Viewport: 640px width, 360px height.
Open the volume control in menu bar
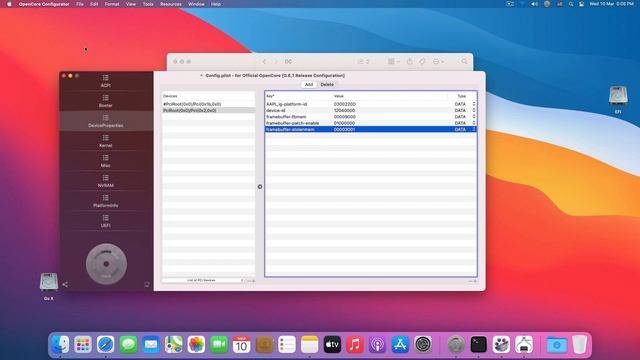point(534,4)
